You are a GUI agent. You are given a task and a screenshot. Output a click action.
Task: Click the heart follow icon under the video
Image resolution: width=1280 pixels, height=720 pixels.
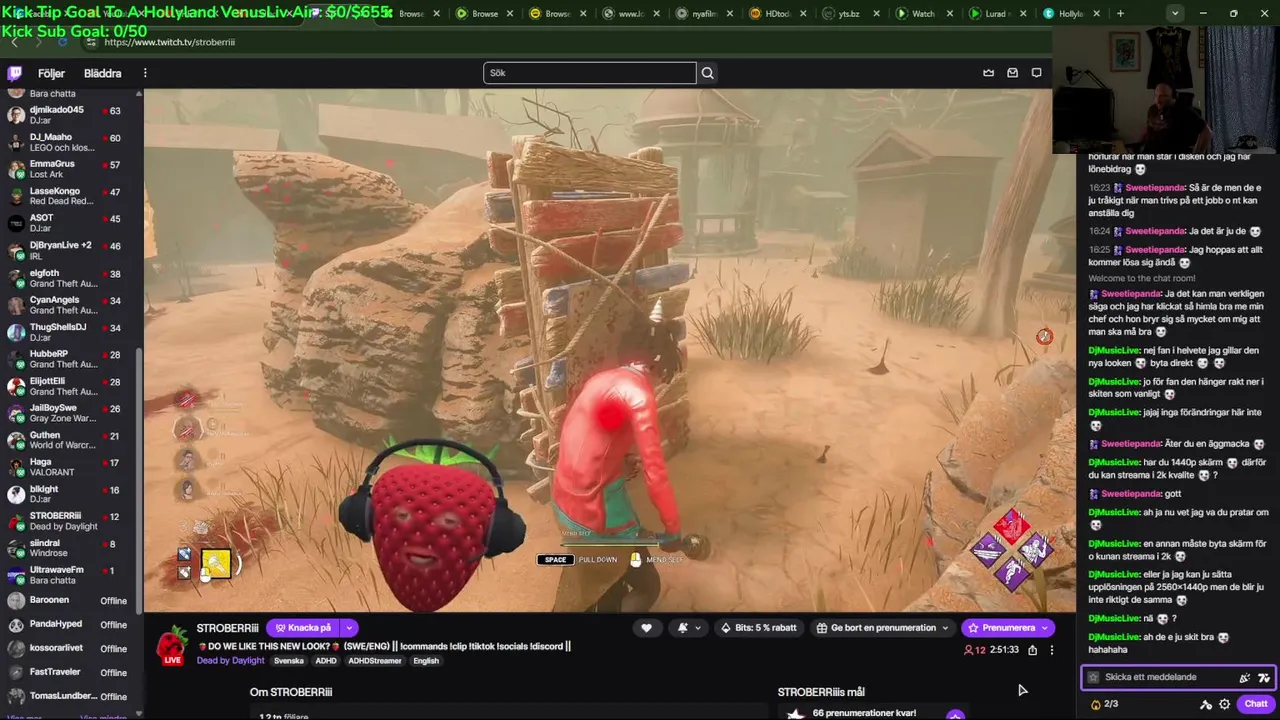[x=646, y=628]
